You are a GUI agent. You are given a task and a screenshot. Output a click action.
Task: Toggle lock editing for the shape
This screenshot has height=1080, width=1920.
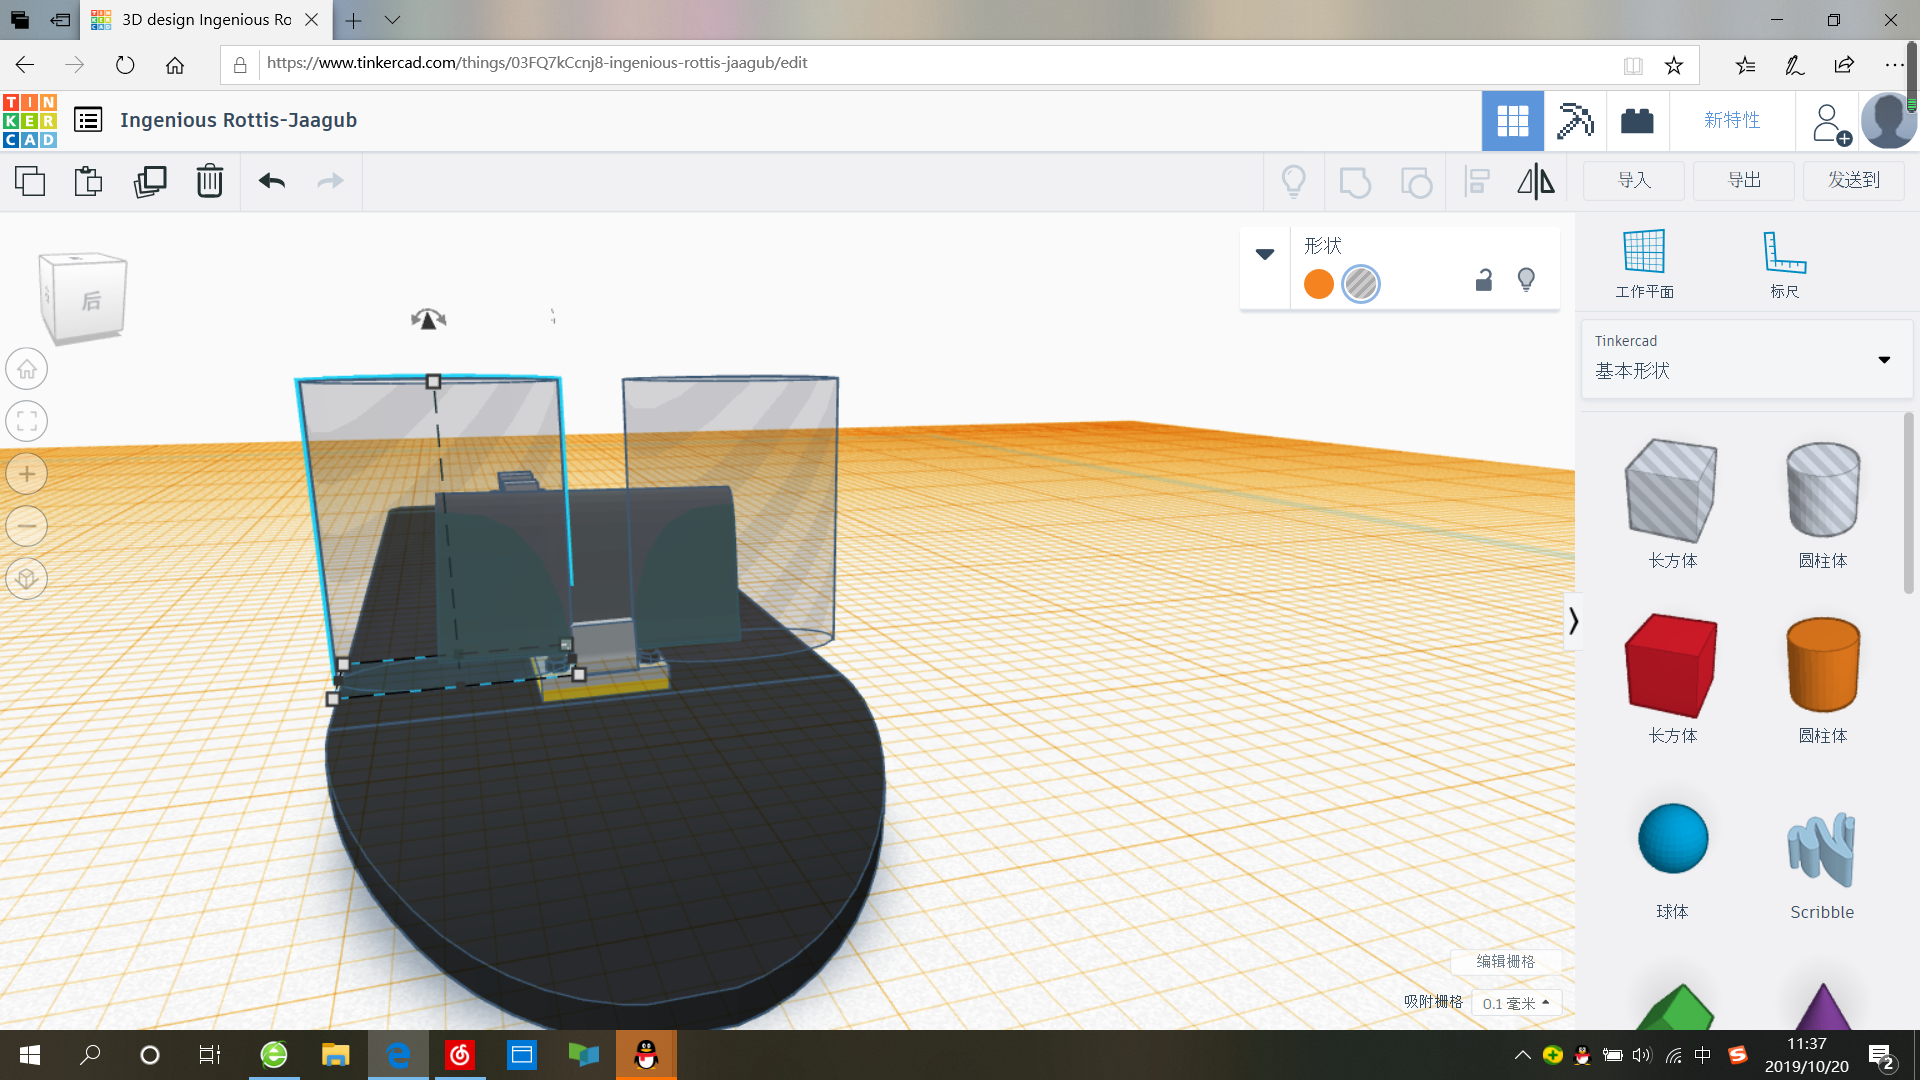1484,280
